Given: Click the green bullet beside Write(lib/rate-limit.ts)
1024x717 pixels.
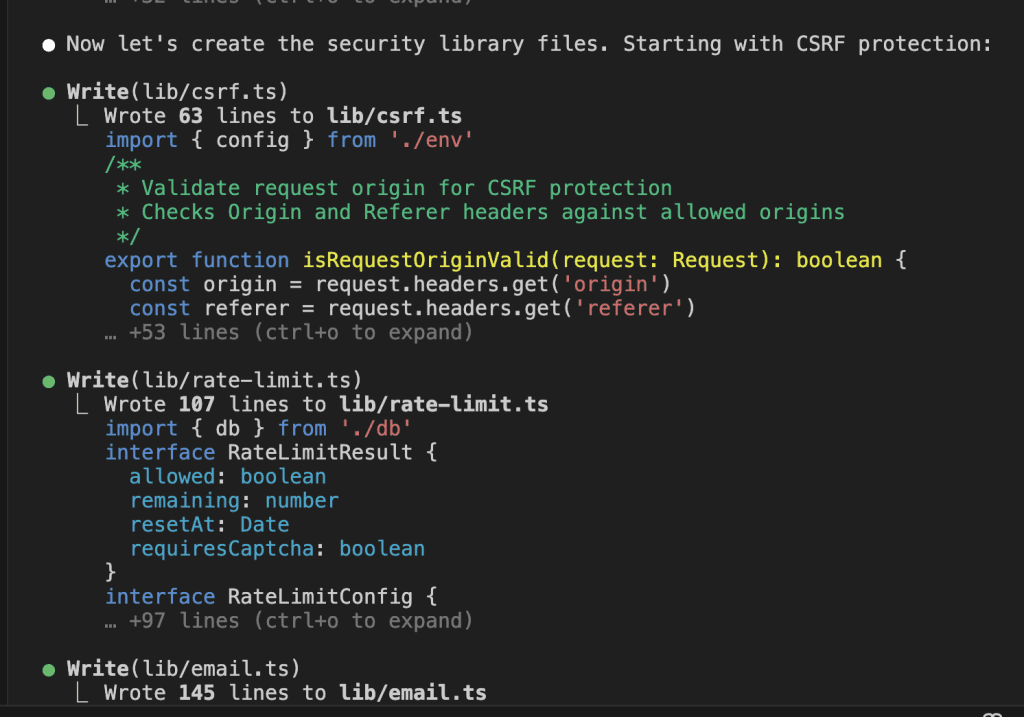Looking at the screenshot, I should click(x=48, y=381).
